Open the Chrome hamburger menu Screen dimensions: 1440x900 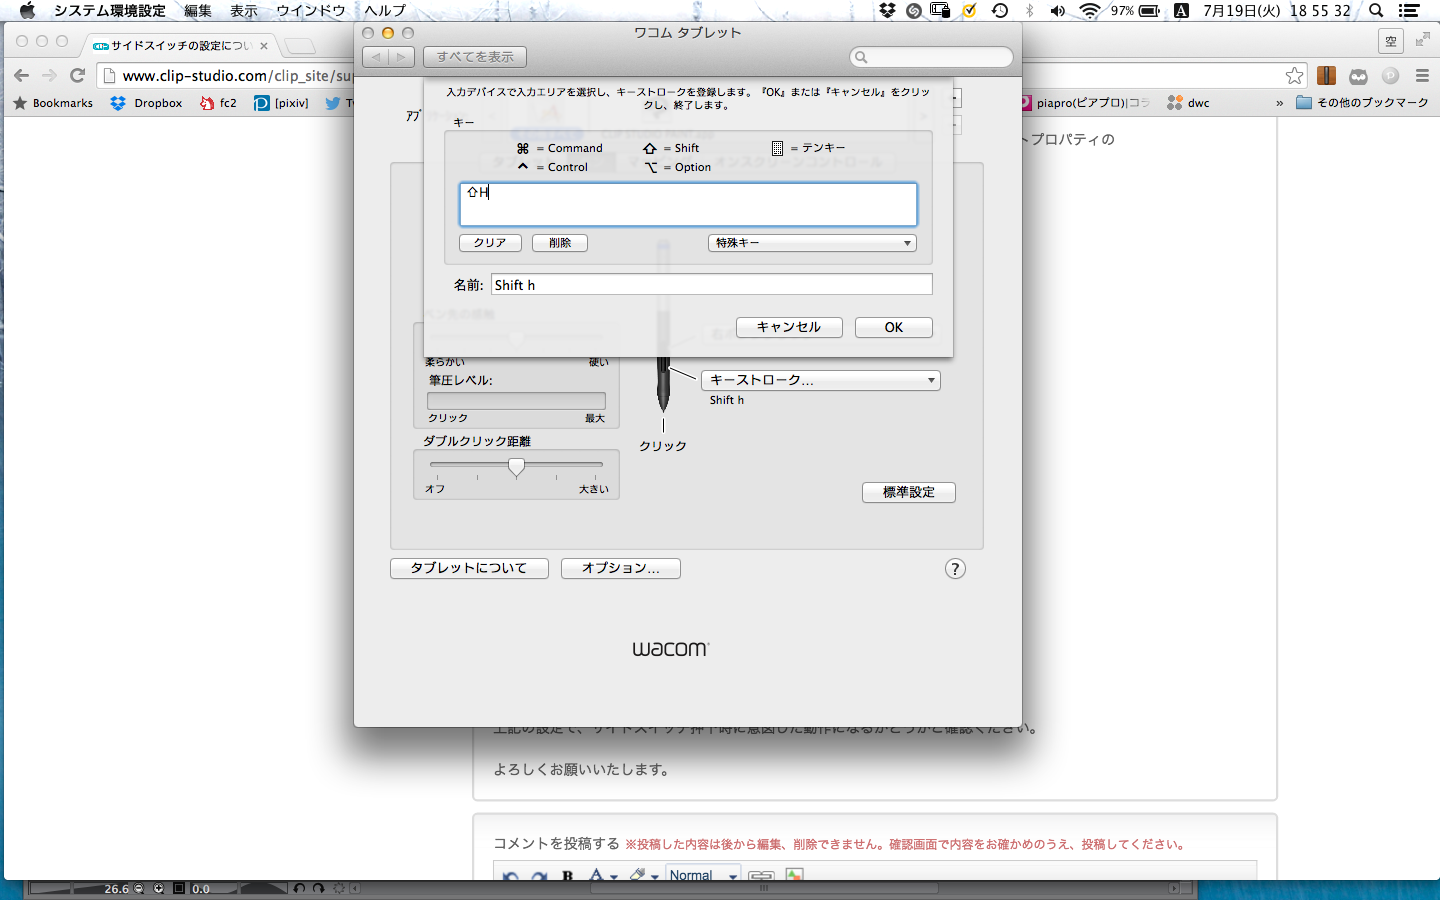(1422, 76)
